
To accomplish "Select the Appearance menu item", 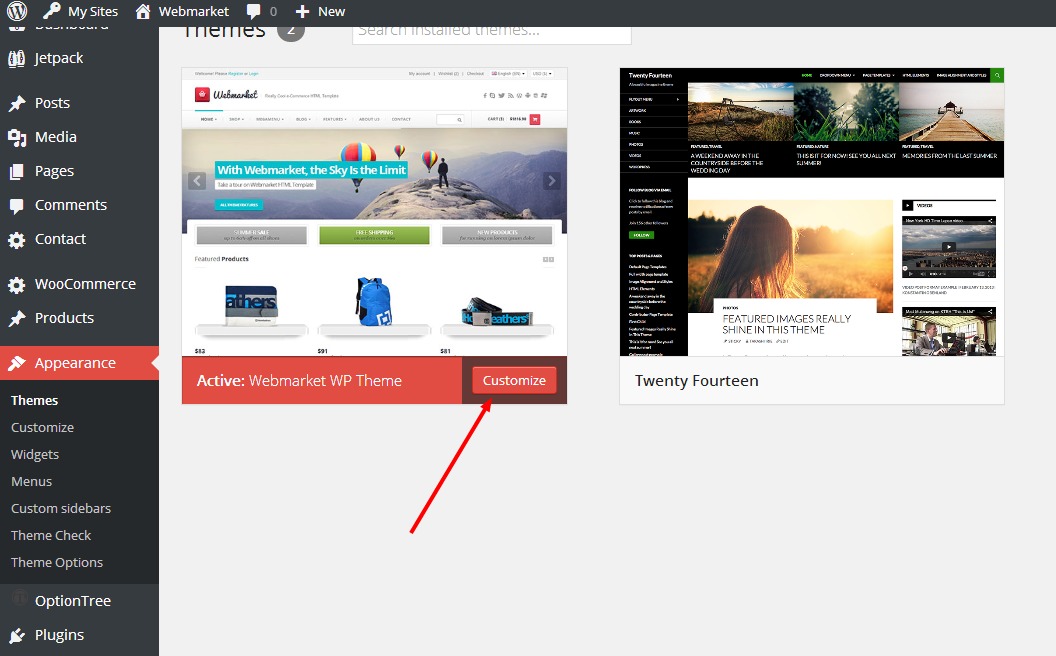I will pos(75,363).
